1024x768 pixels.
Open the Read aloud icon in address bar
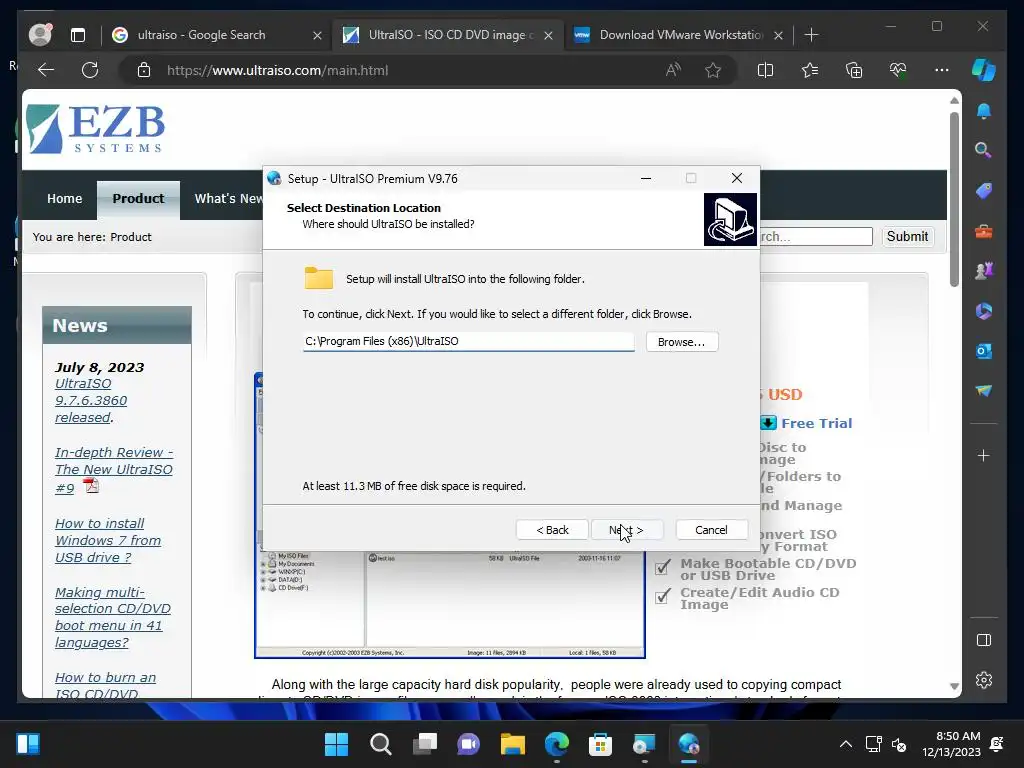tap(673, 70)
